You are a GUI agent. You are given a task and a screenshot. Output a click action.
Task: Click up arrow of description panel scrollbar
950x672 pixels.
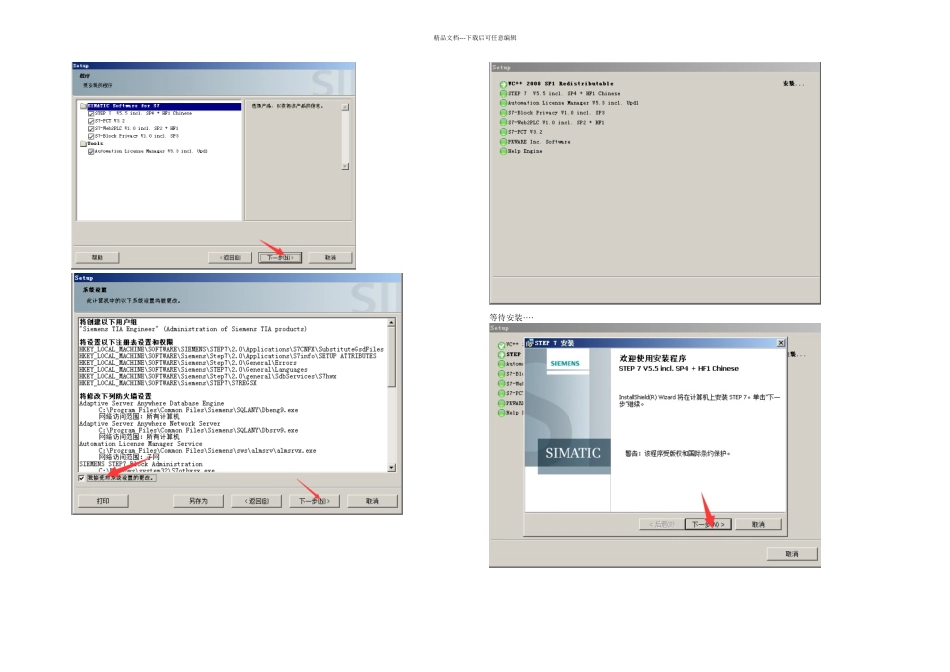pyautogui.click(x=345, y=107)
